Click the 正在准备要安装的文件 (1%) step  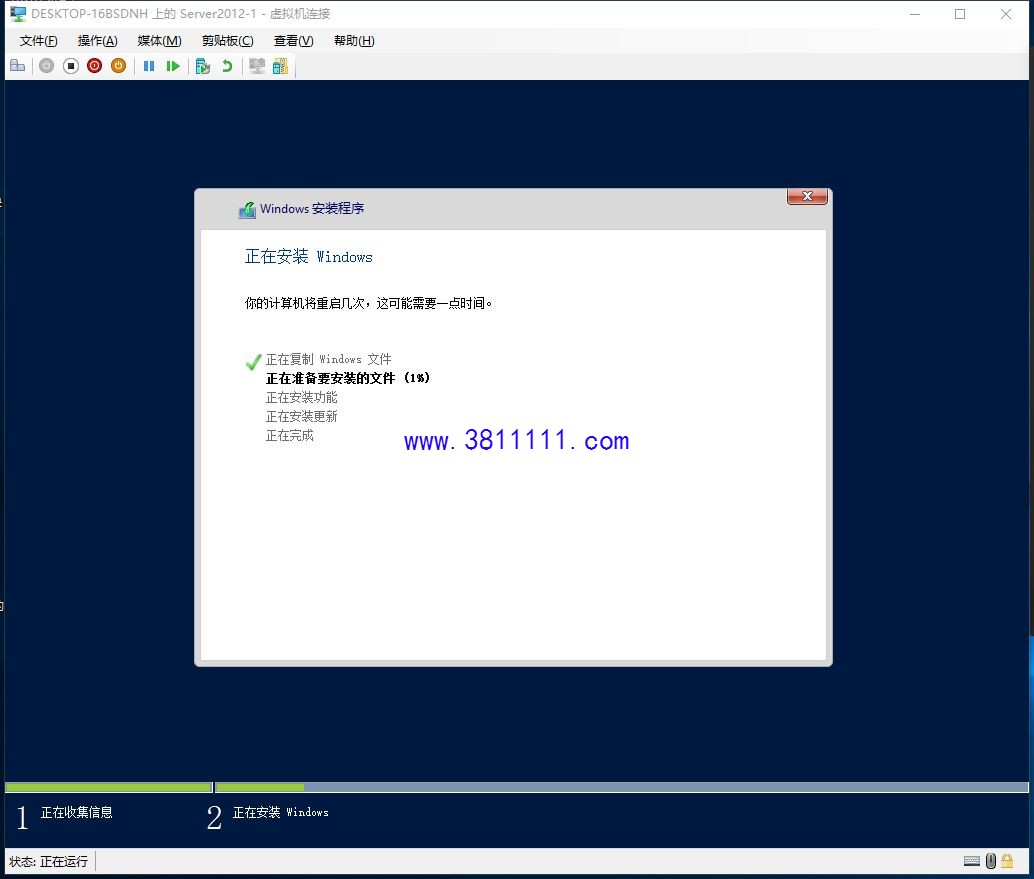(x=348, y=379)
